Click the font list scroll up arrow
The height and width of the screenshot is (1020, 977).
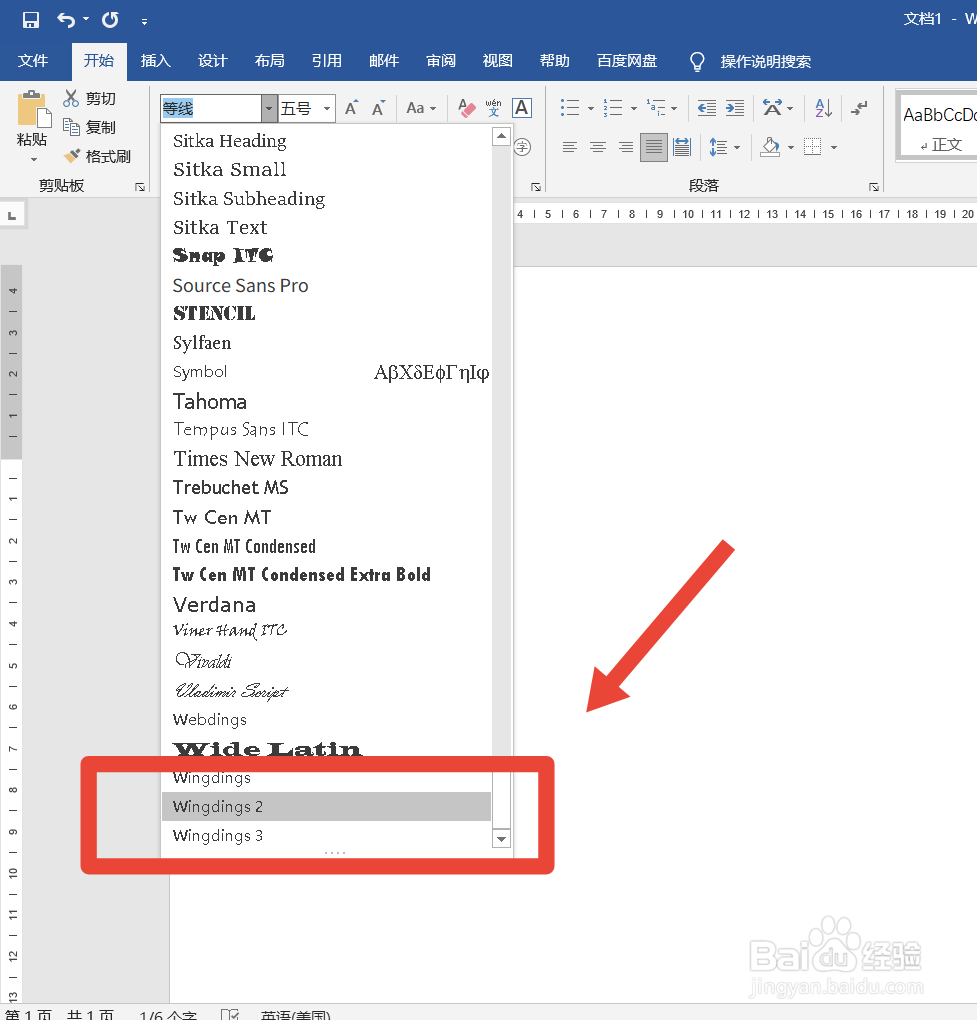pos(501,136)
